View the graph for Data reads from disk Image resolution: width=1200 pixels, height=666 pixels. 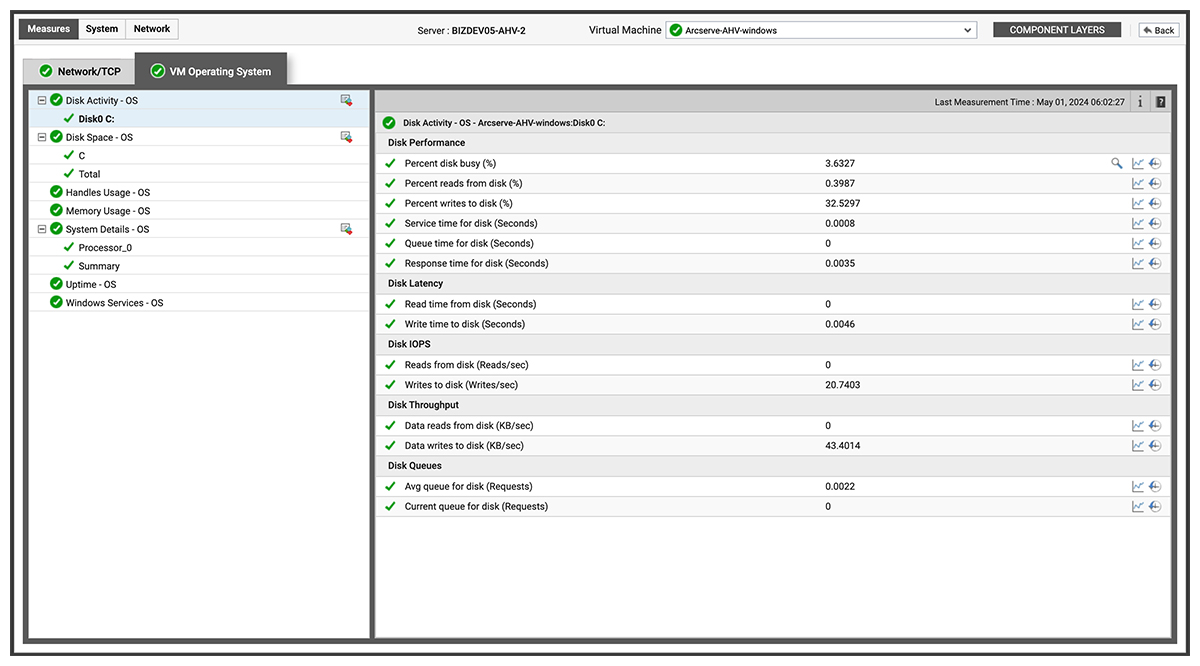click(1138, 425)
